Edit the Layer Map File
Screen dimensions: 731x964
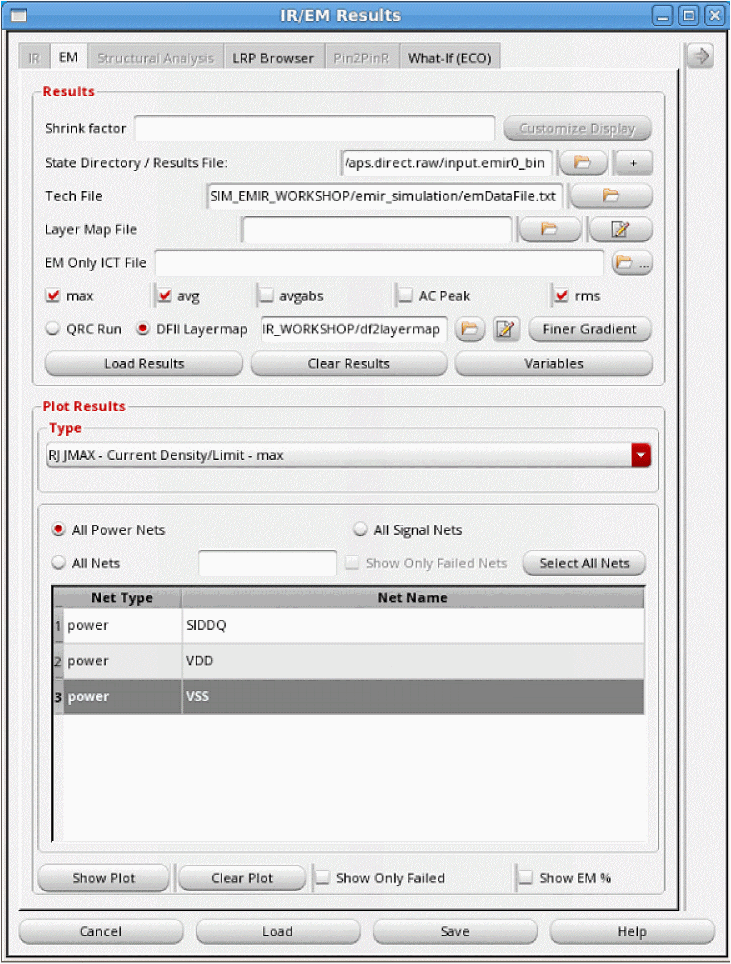620,229
